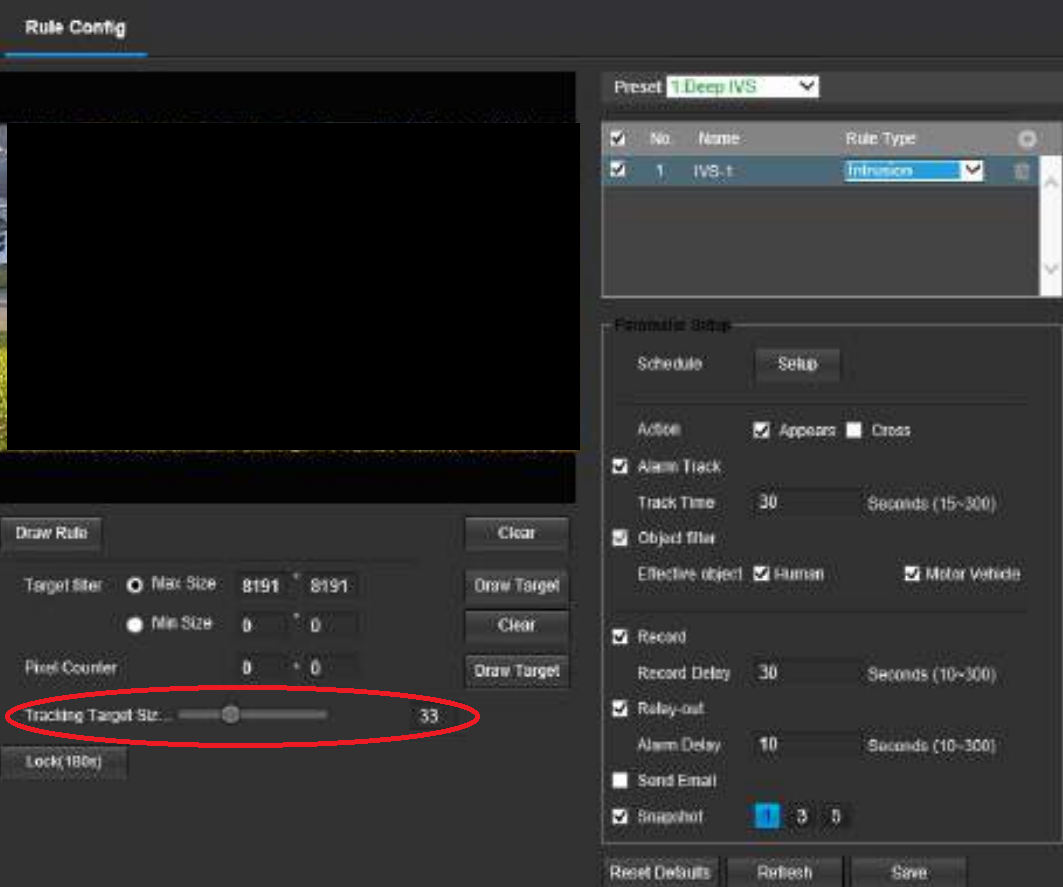Select the Max Size radio button
Screen dimensions: 1063x887
pyautogui.click(x=135, y=585)
